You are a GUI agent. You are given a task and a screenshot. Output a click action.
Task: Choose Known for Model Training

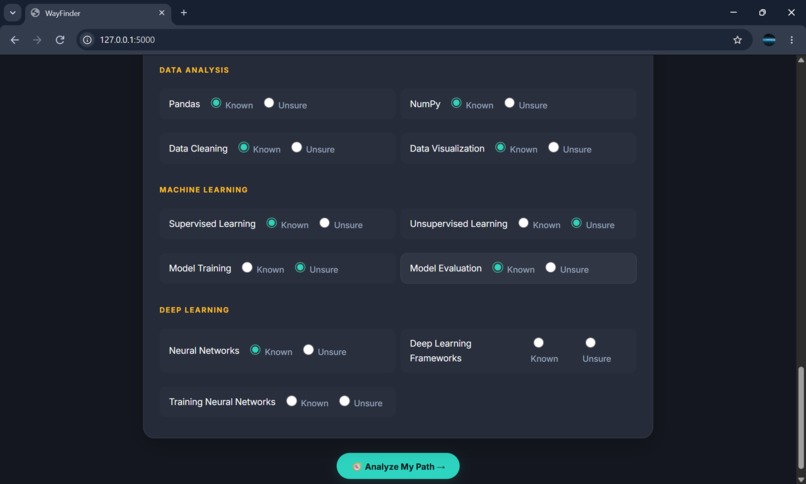point(247,268)
